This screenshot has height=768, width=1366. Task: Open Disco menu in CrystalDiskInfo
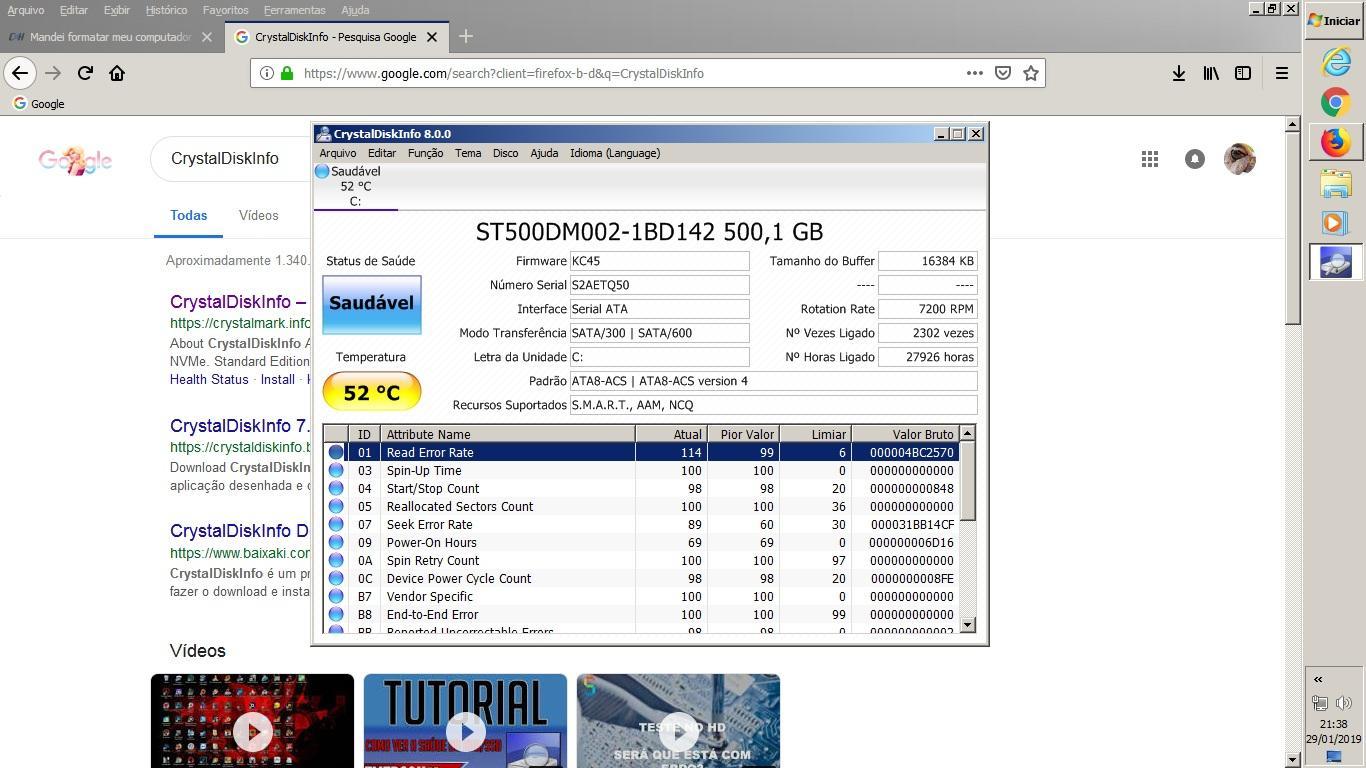[x=505, y=153]
